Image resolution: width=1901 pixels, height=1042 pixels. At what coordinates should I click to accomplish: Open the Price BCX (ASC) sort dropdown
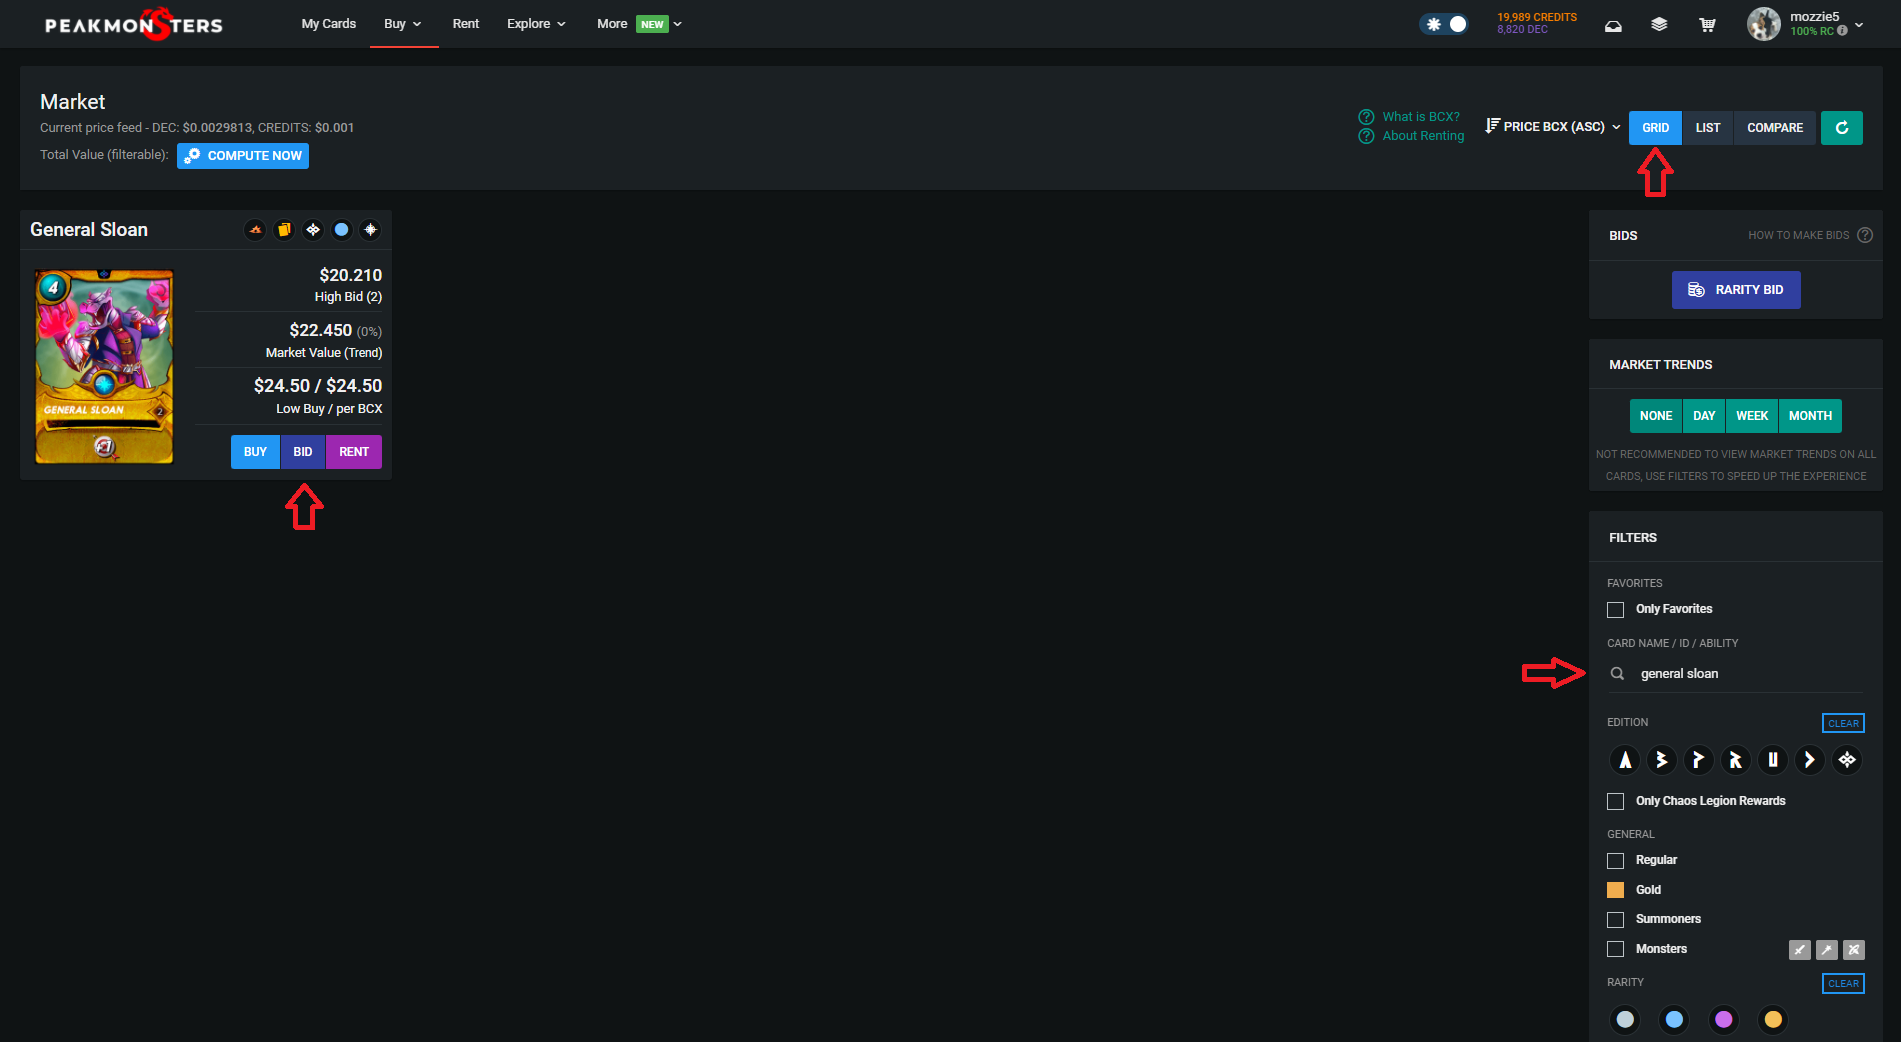[x=1553, y=127]
